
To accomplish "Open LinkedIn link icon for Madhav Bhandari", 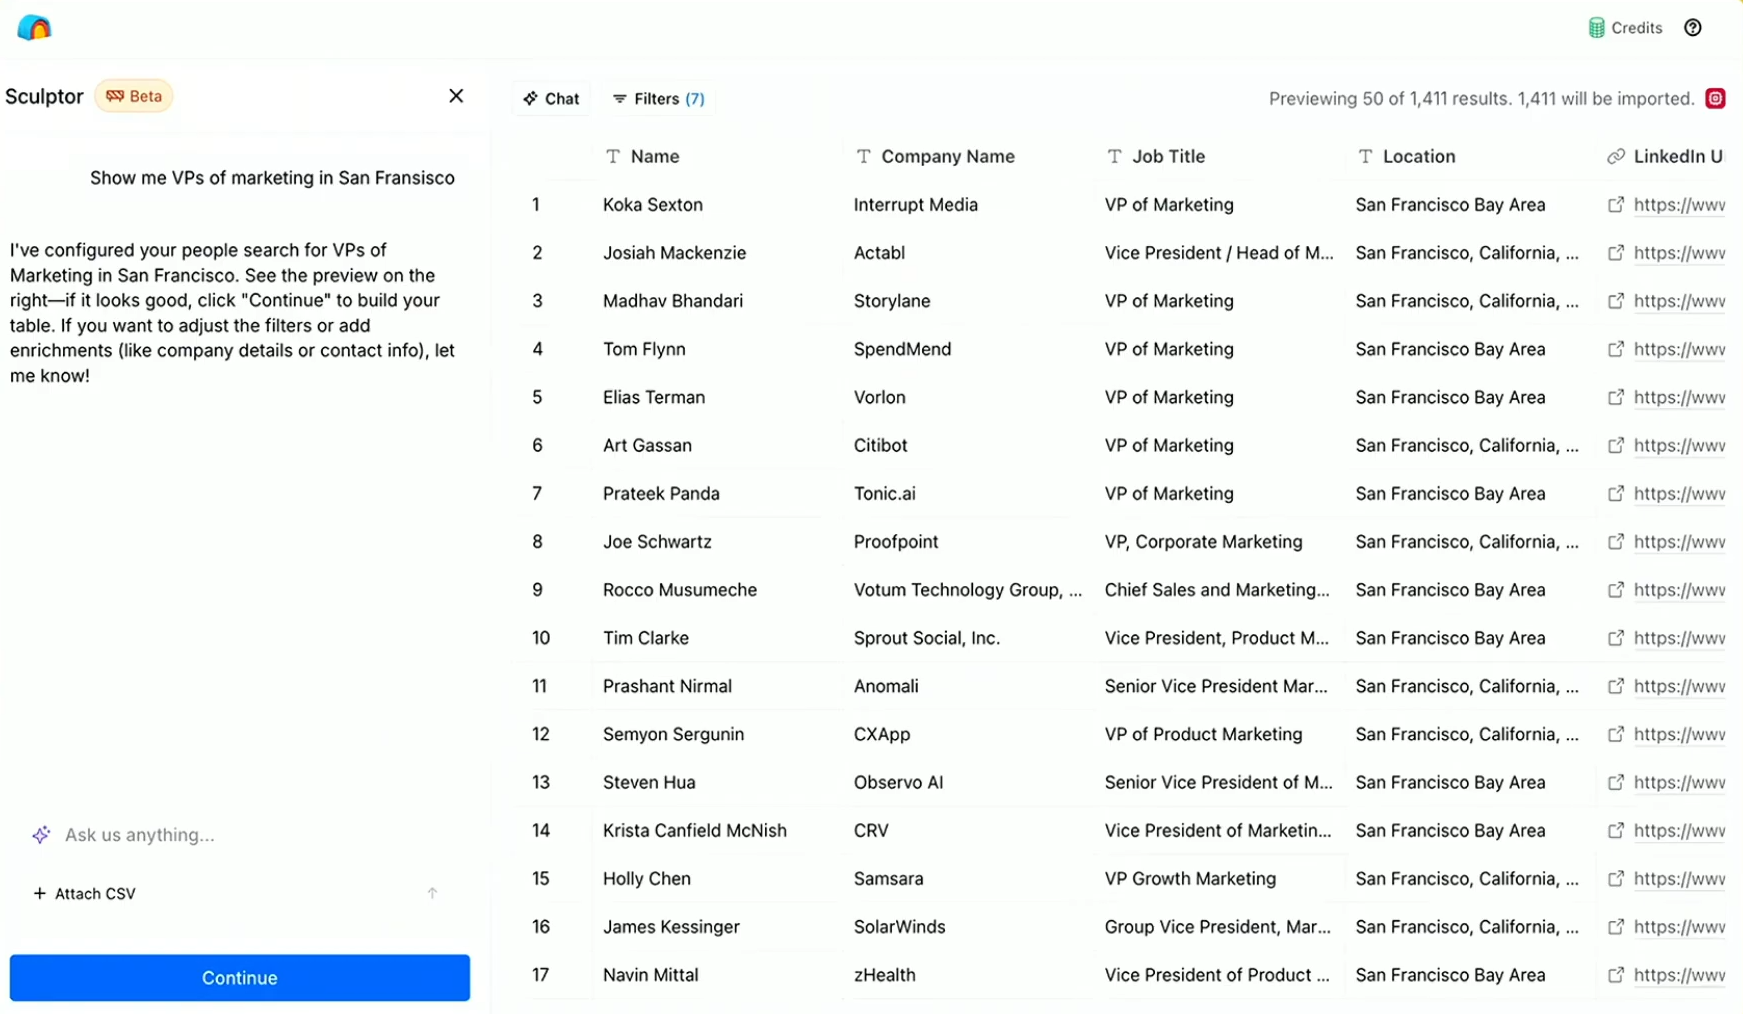I will [x=1615, y=301].
